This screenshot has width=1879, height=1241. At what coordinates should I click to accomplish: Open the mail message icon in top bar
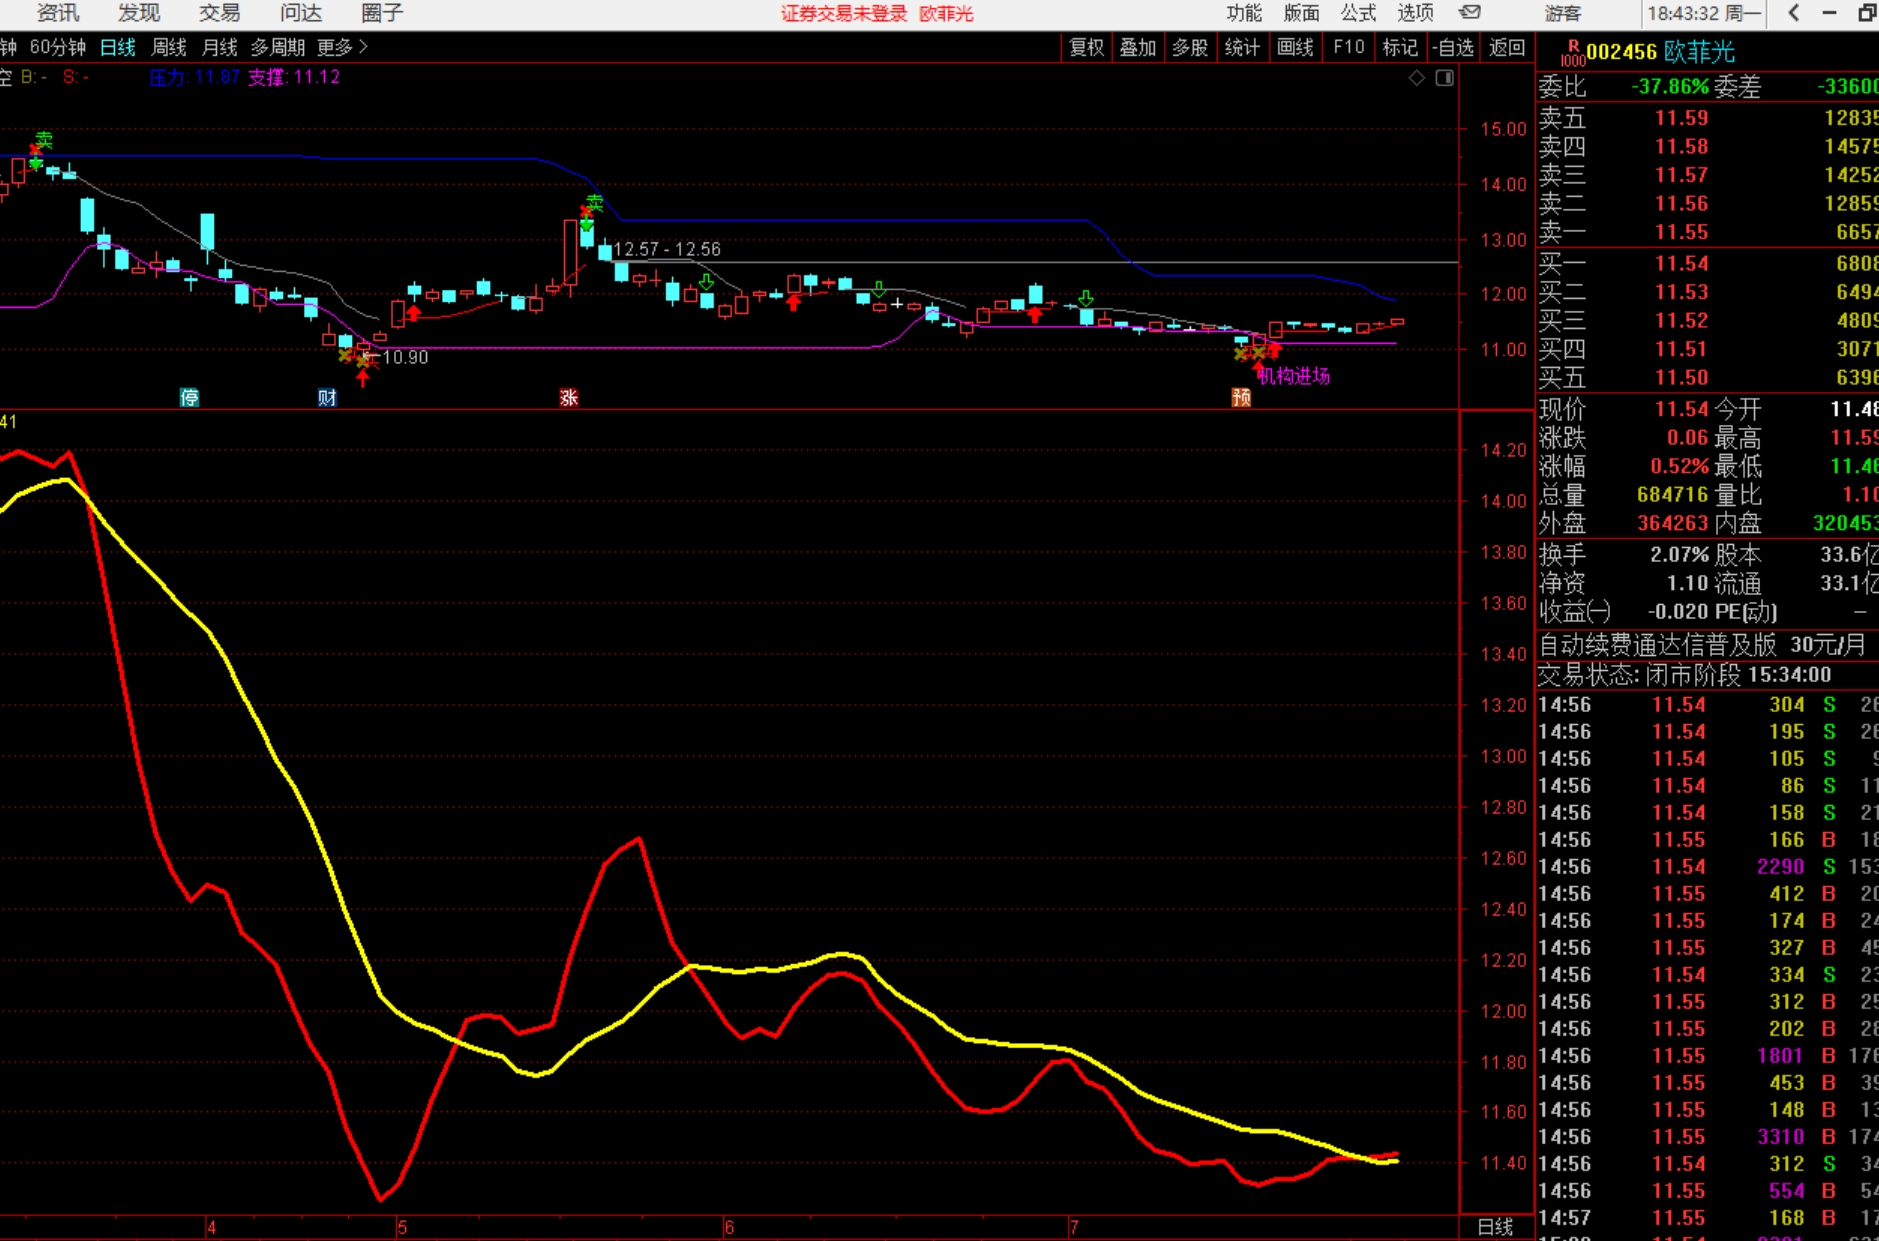1470,13
